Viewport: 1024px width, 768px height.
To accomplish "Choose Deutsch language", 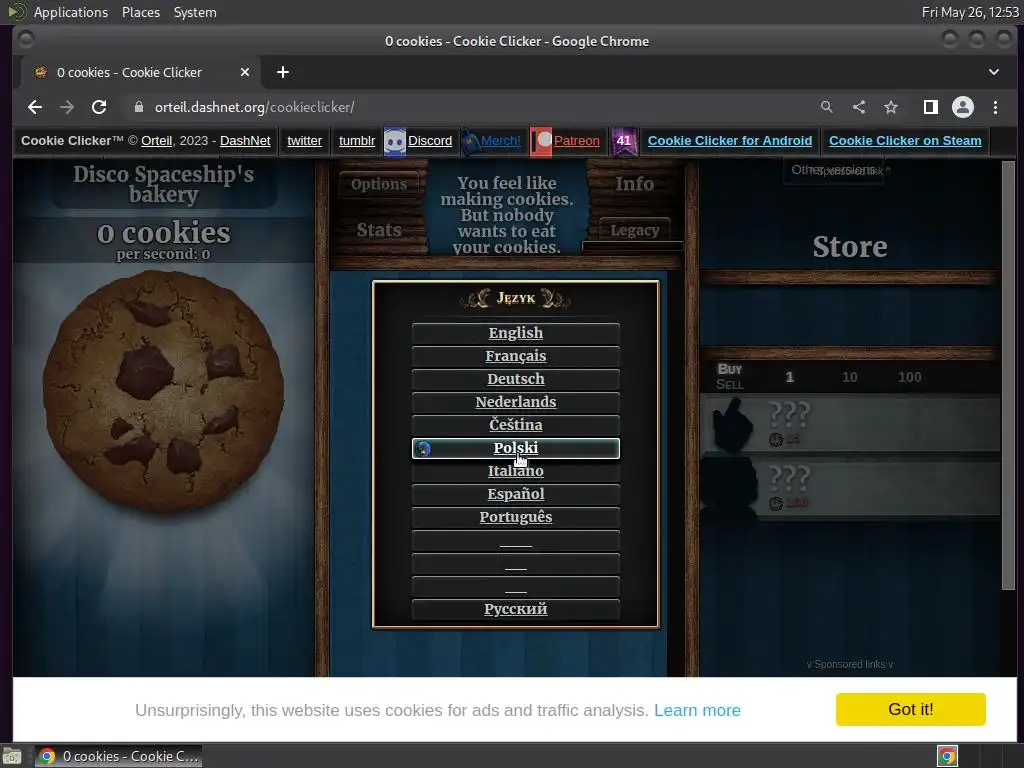I will click(516, 379).
